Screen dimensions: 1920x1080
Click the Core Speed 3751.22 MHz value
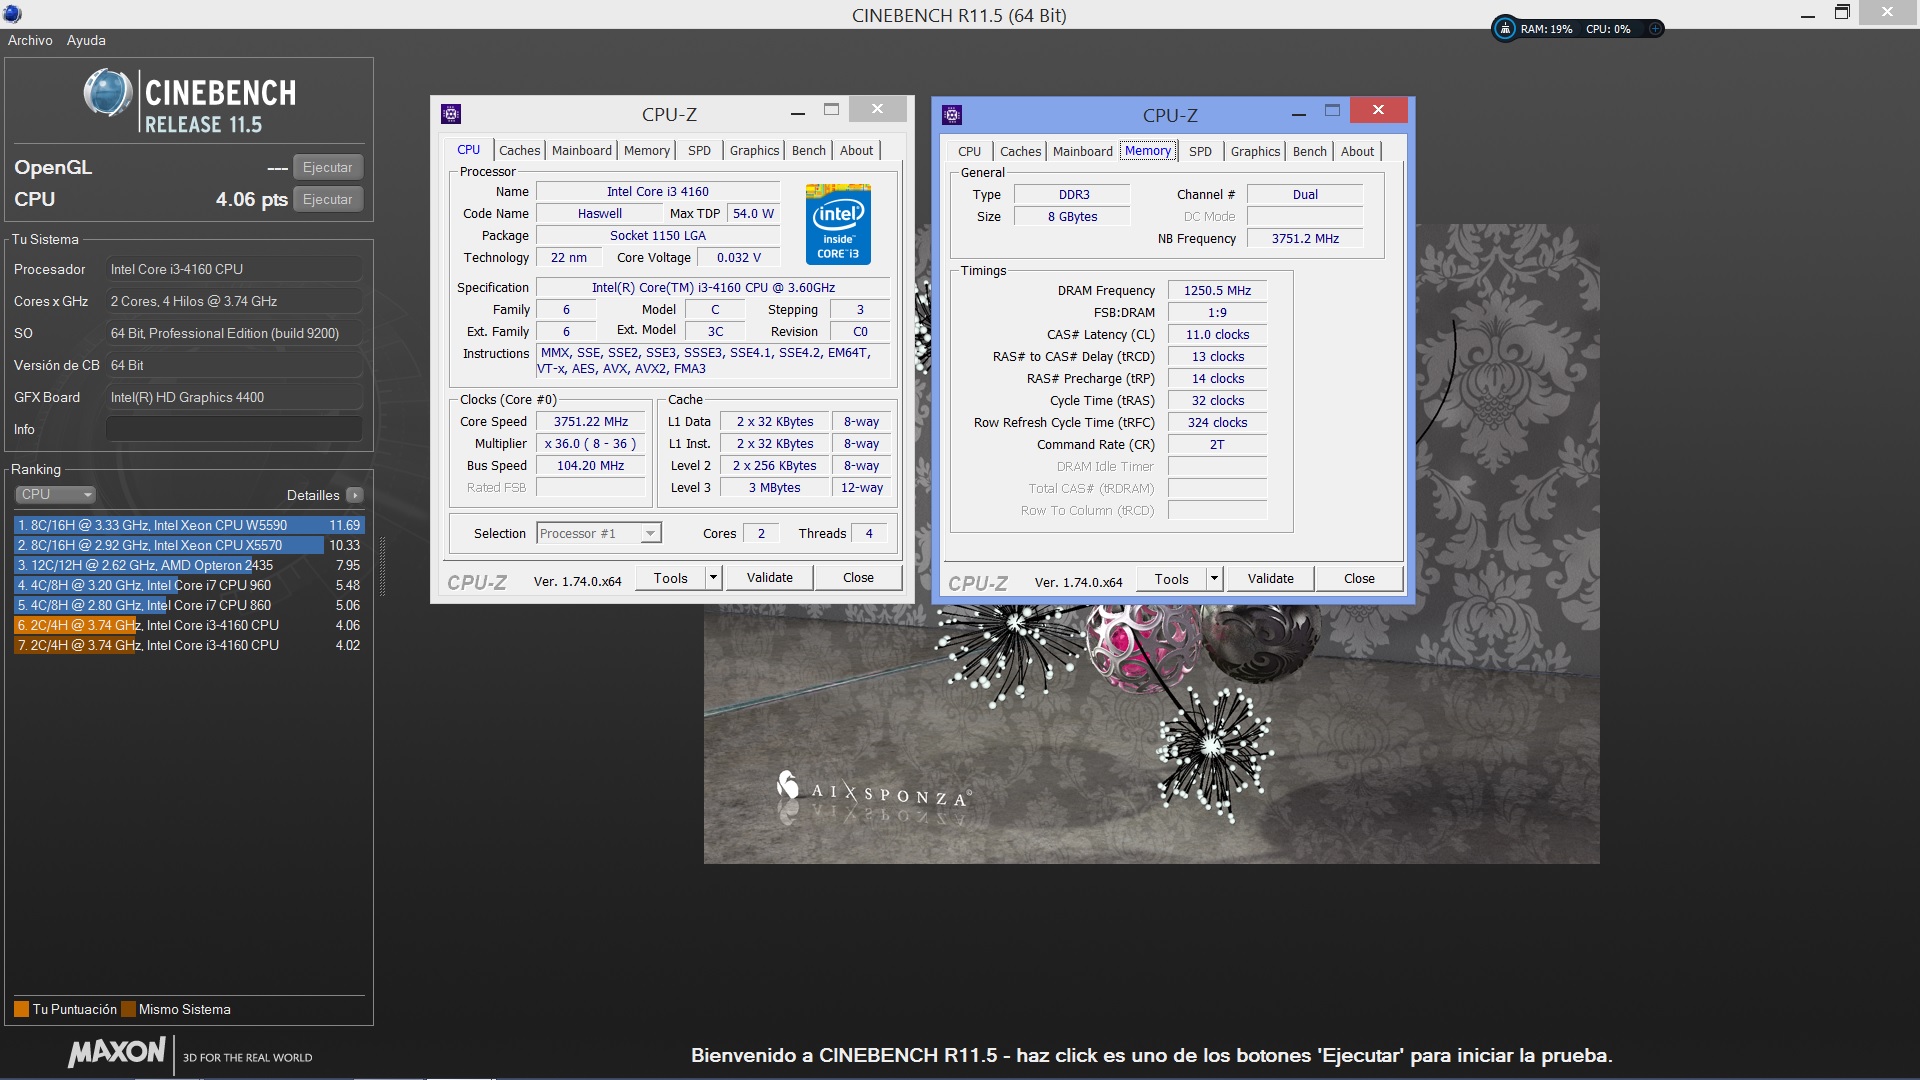[x=591, y=422]
